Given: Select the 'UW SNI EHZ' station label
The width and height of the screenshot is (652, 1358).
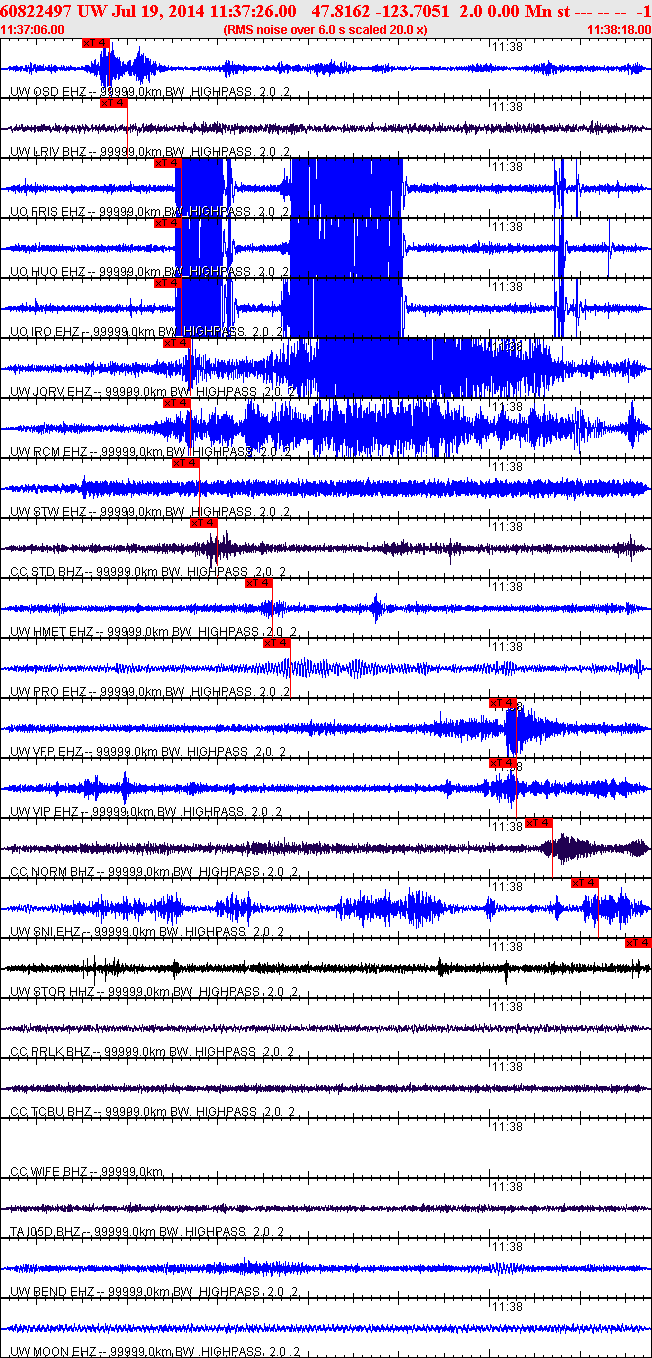Looking at the screenshot, I should coord(46,932).
